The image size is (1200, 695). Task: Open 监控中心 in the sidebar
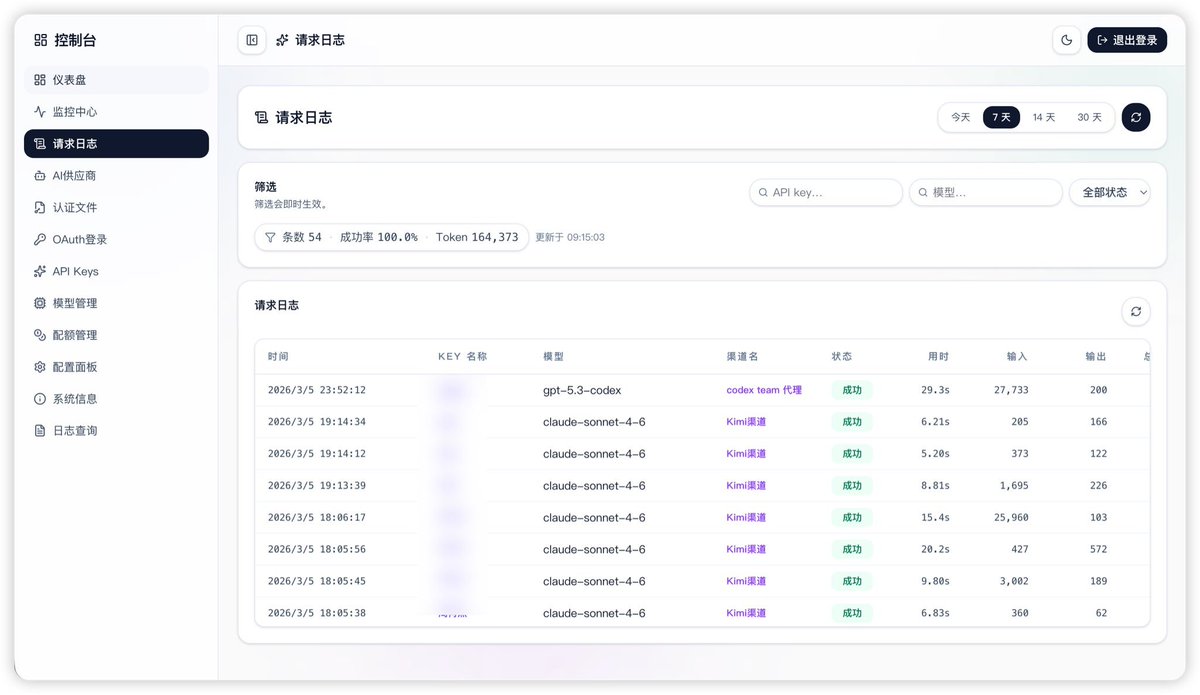[116, 112]
